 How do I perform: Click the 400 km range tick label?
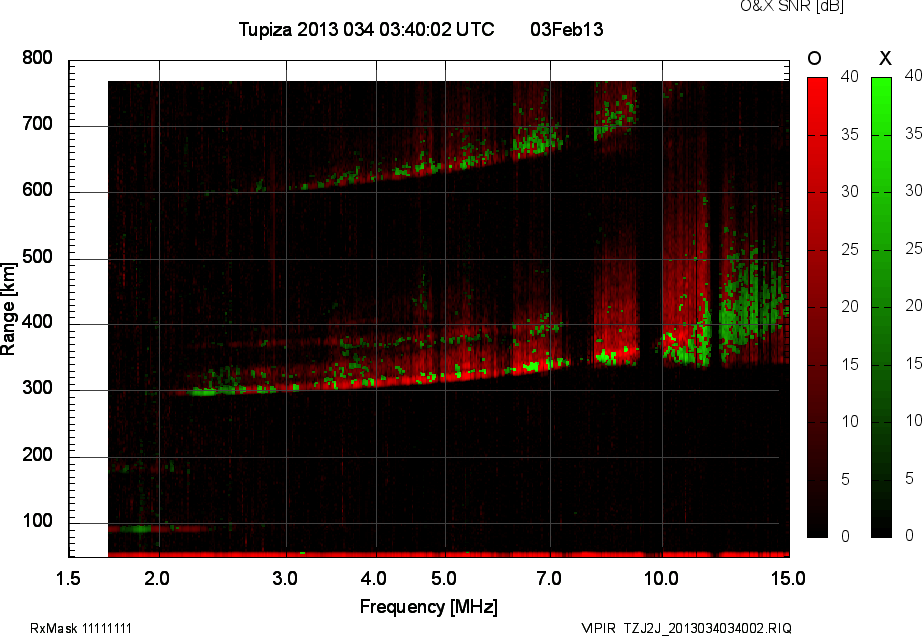38,322
